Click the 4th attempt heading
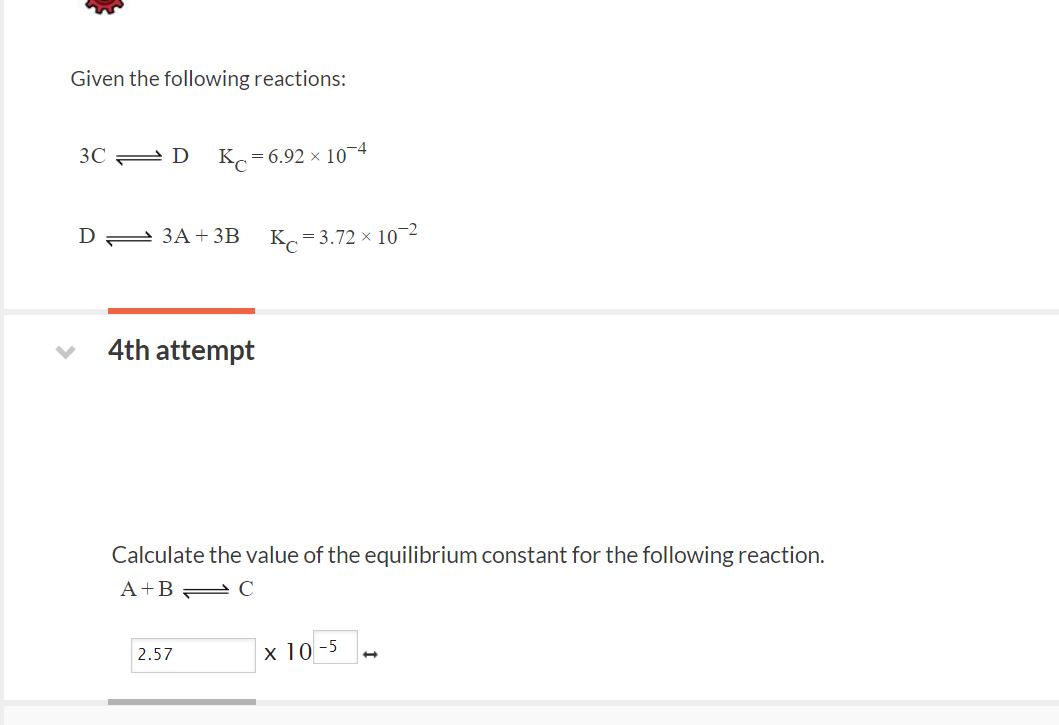Viewport: 1059px width, 725px height. point(181,350)
